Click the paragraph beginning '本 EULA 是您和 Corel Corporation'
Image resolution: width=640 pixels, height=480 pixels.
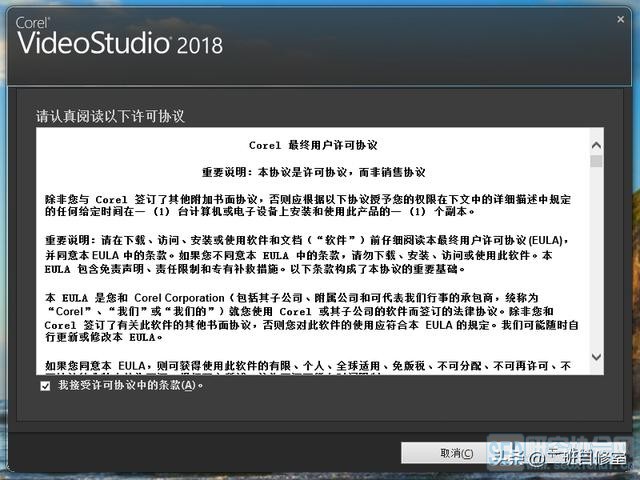coord(311,318)
